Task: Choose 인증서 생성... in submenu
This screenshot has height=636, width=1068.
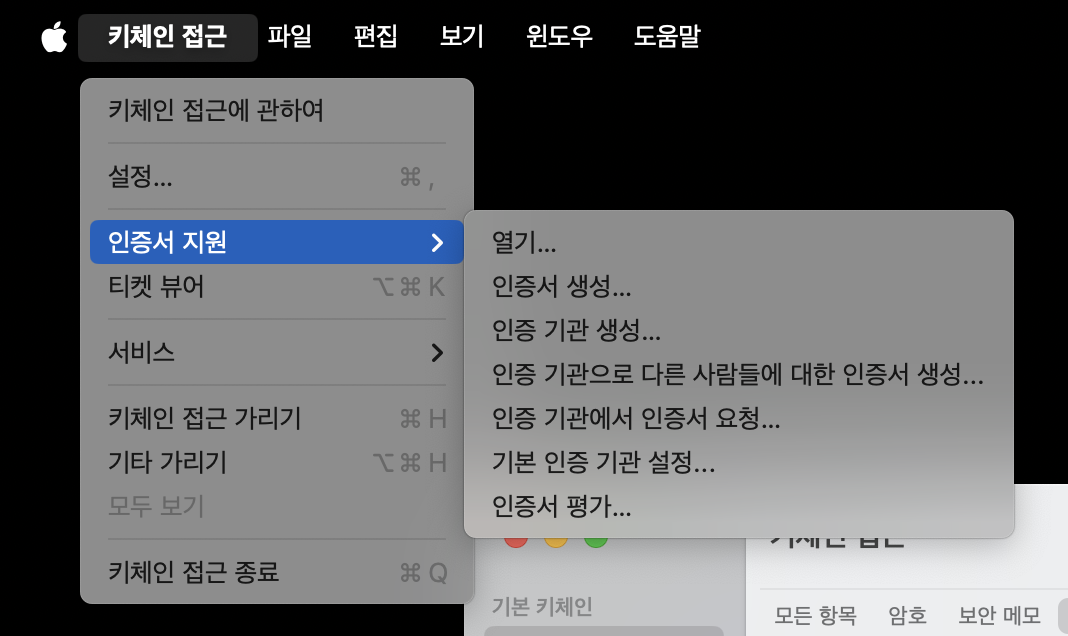Action: [739, 286]
